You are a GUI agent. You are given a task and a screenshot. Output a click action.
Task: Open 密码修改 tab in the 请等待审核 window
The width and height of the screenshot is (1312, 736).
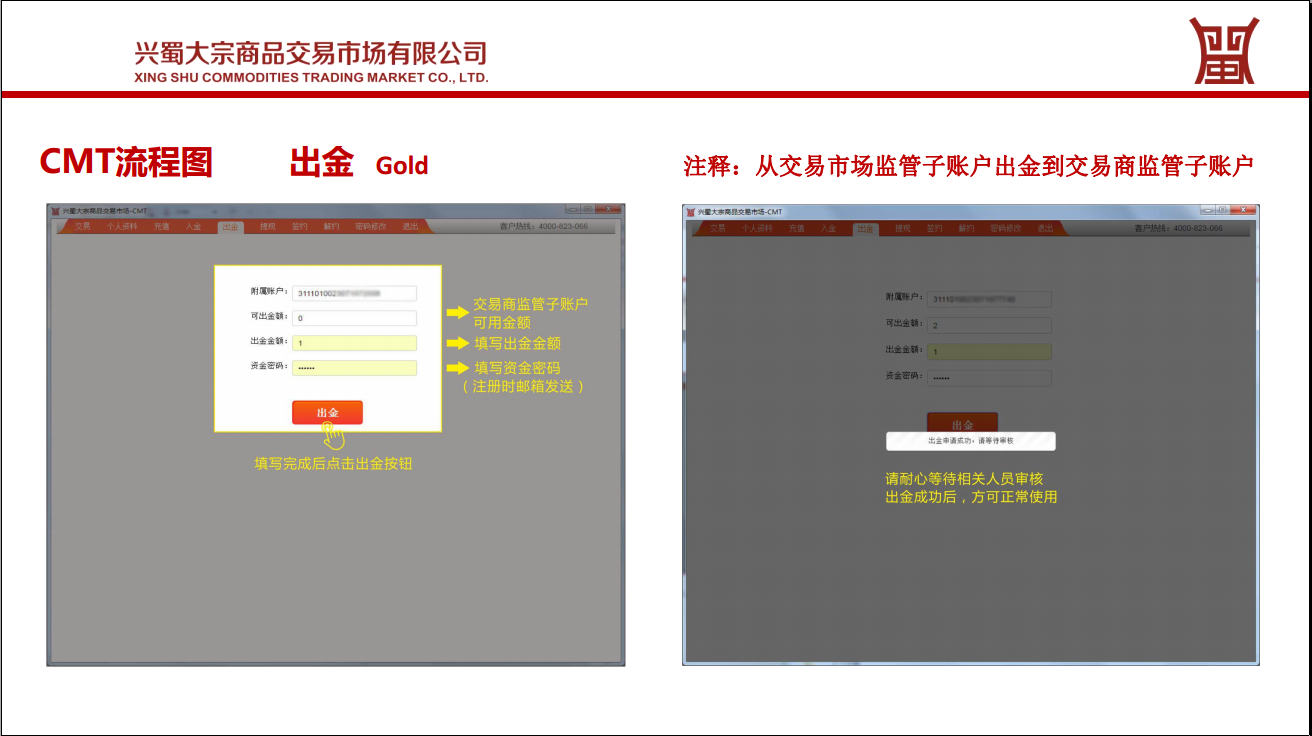1006,229
